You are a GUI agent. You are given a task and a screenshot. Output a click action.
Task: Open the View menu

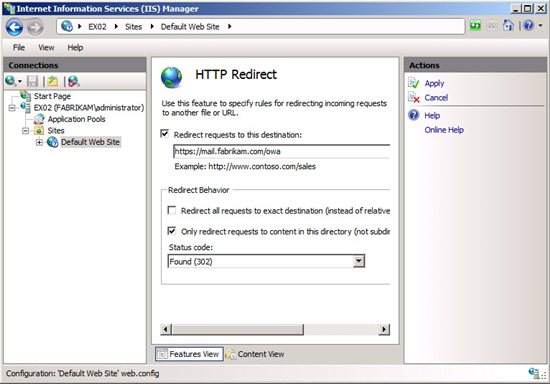[x=46, y=48]
